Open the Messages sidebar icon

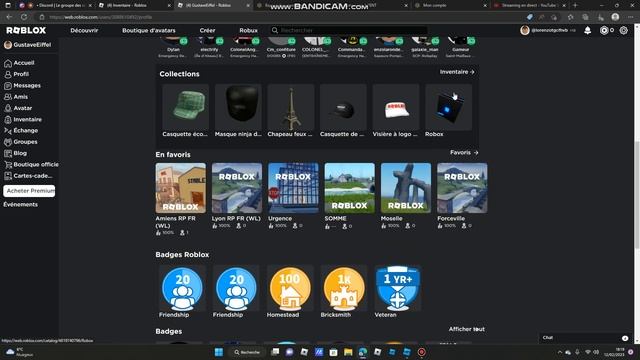tap(8, 86)
